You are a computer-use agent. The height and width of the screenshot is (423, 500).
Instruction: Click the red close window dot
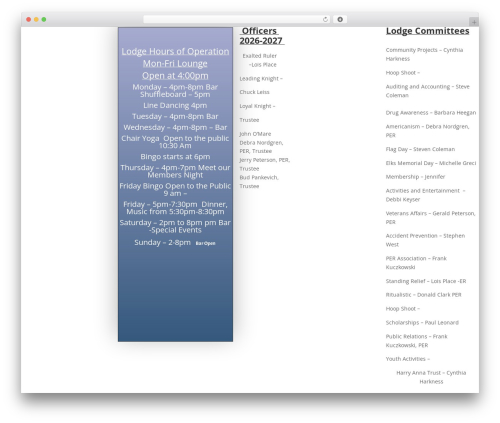tap(29, 20)
